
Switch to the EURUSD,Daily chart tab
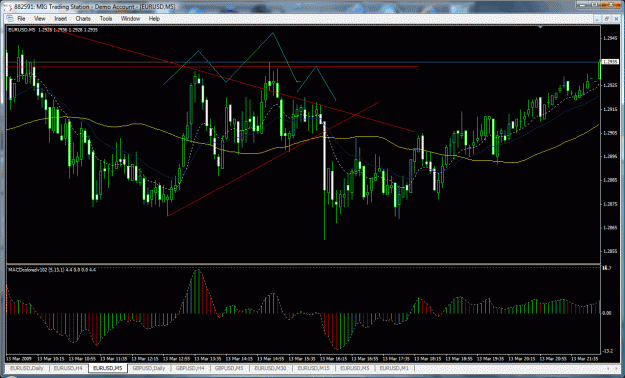click(x=28, y=368)
